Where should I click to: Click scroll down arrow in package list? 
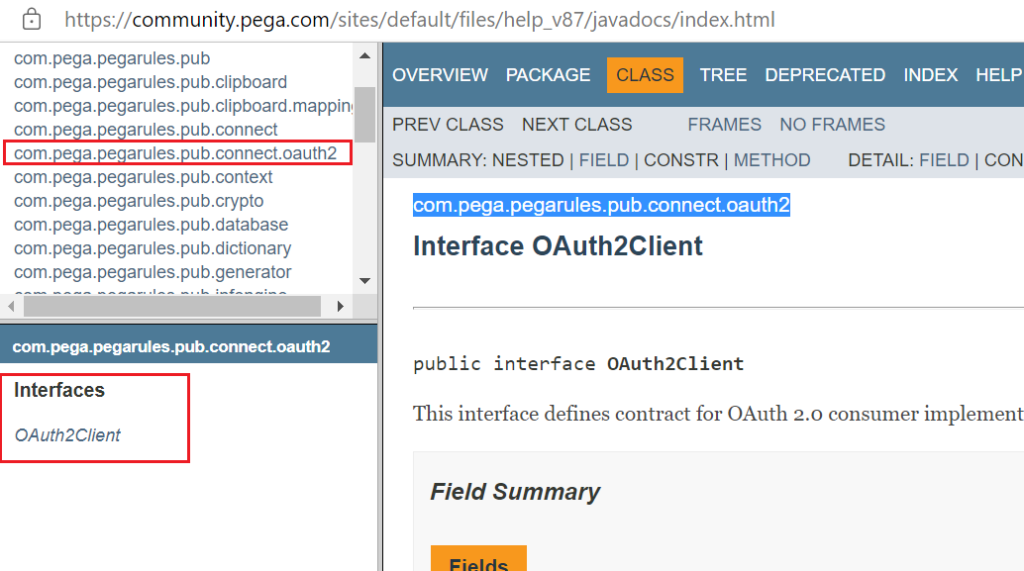point(365,281)
